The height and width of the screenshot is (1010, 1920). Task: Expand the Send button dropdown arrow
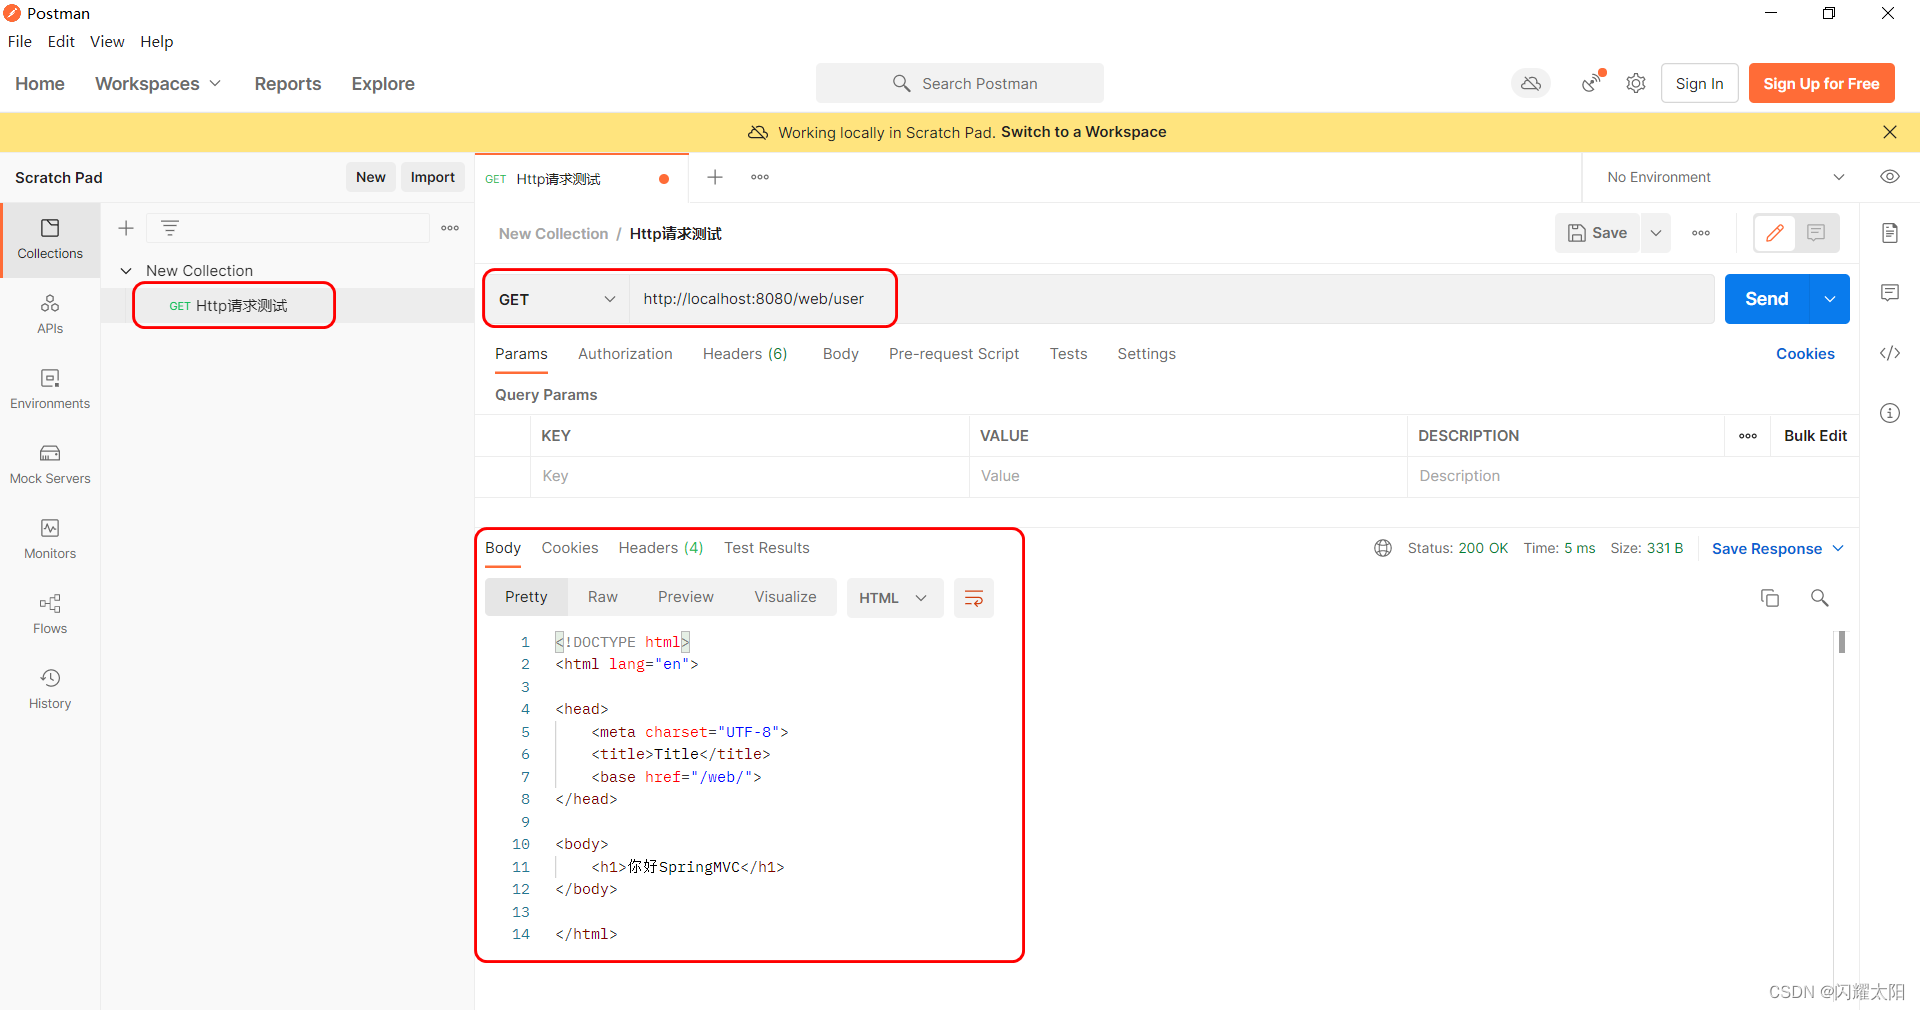[1829, 299]
